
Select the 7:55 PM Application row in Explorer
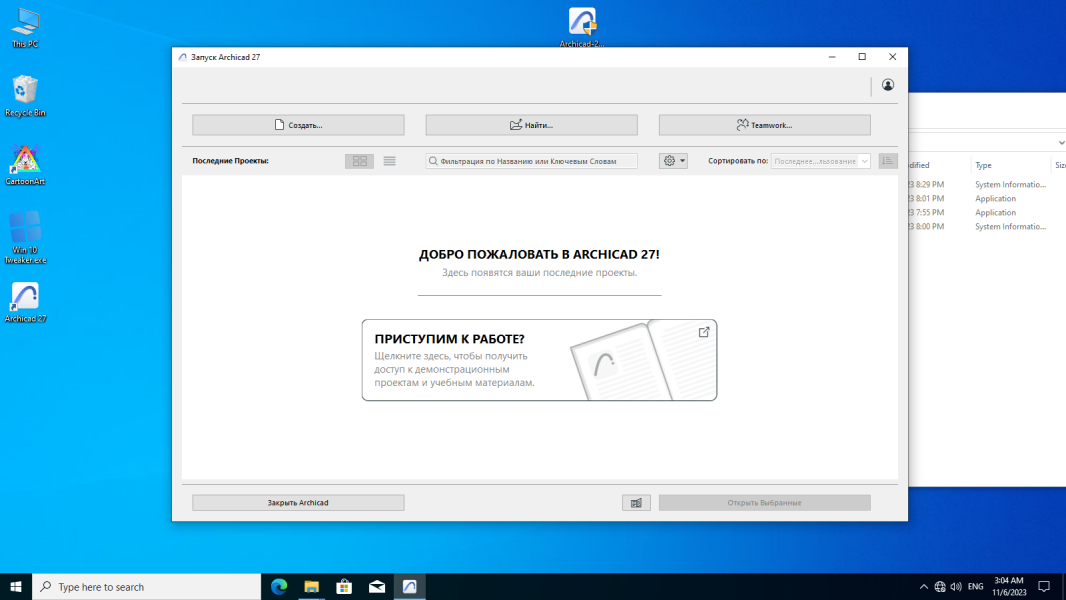(x=987, y=213)
